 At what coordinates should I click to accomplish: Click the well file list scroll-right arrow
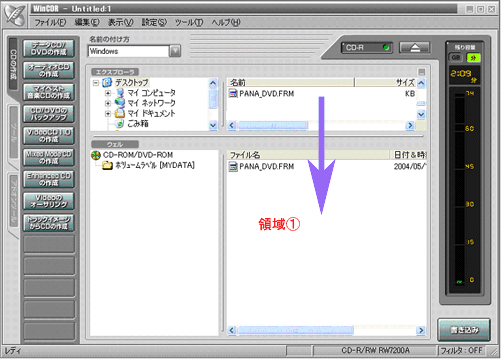coord(421,330)
